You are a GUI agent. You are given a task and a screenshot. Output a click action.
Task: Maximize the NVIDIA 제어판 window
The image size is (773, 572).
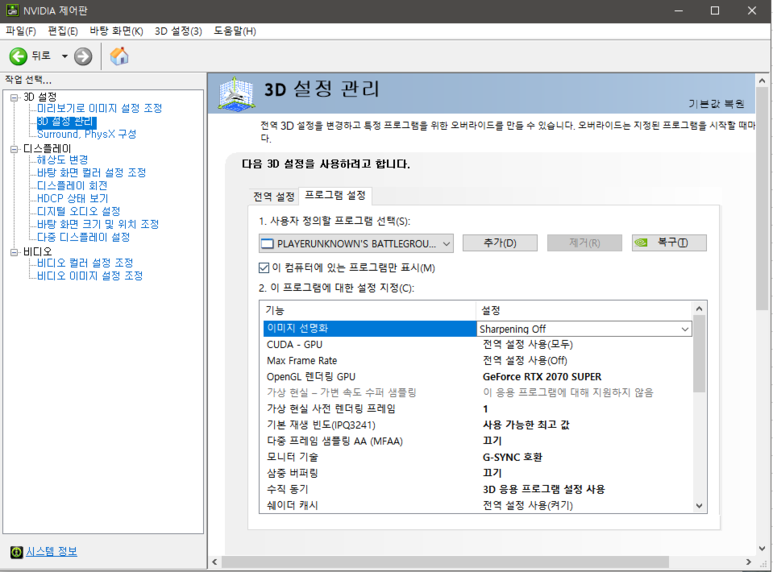tap(715, 10)
